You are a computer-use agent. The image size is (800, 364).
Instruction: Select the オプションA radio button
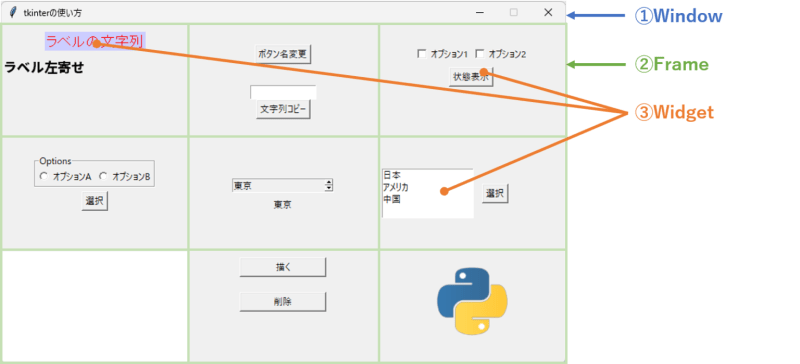click(x=43, y=177)
